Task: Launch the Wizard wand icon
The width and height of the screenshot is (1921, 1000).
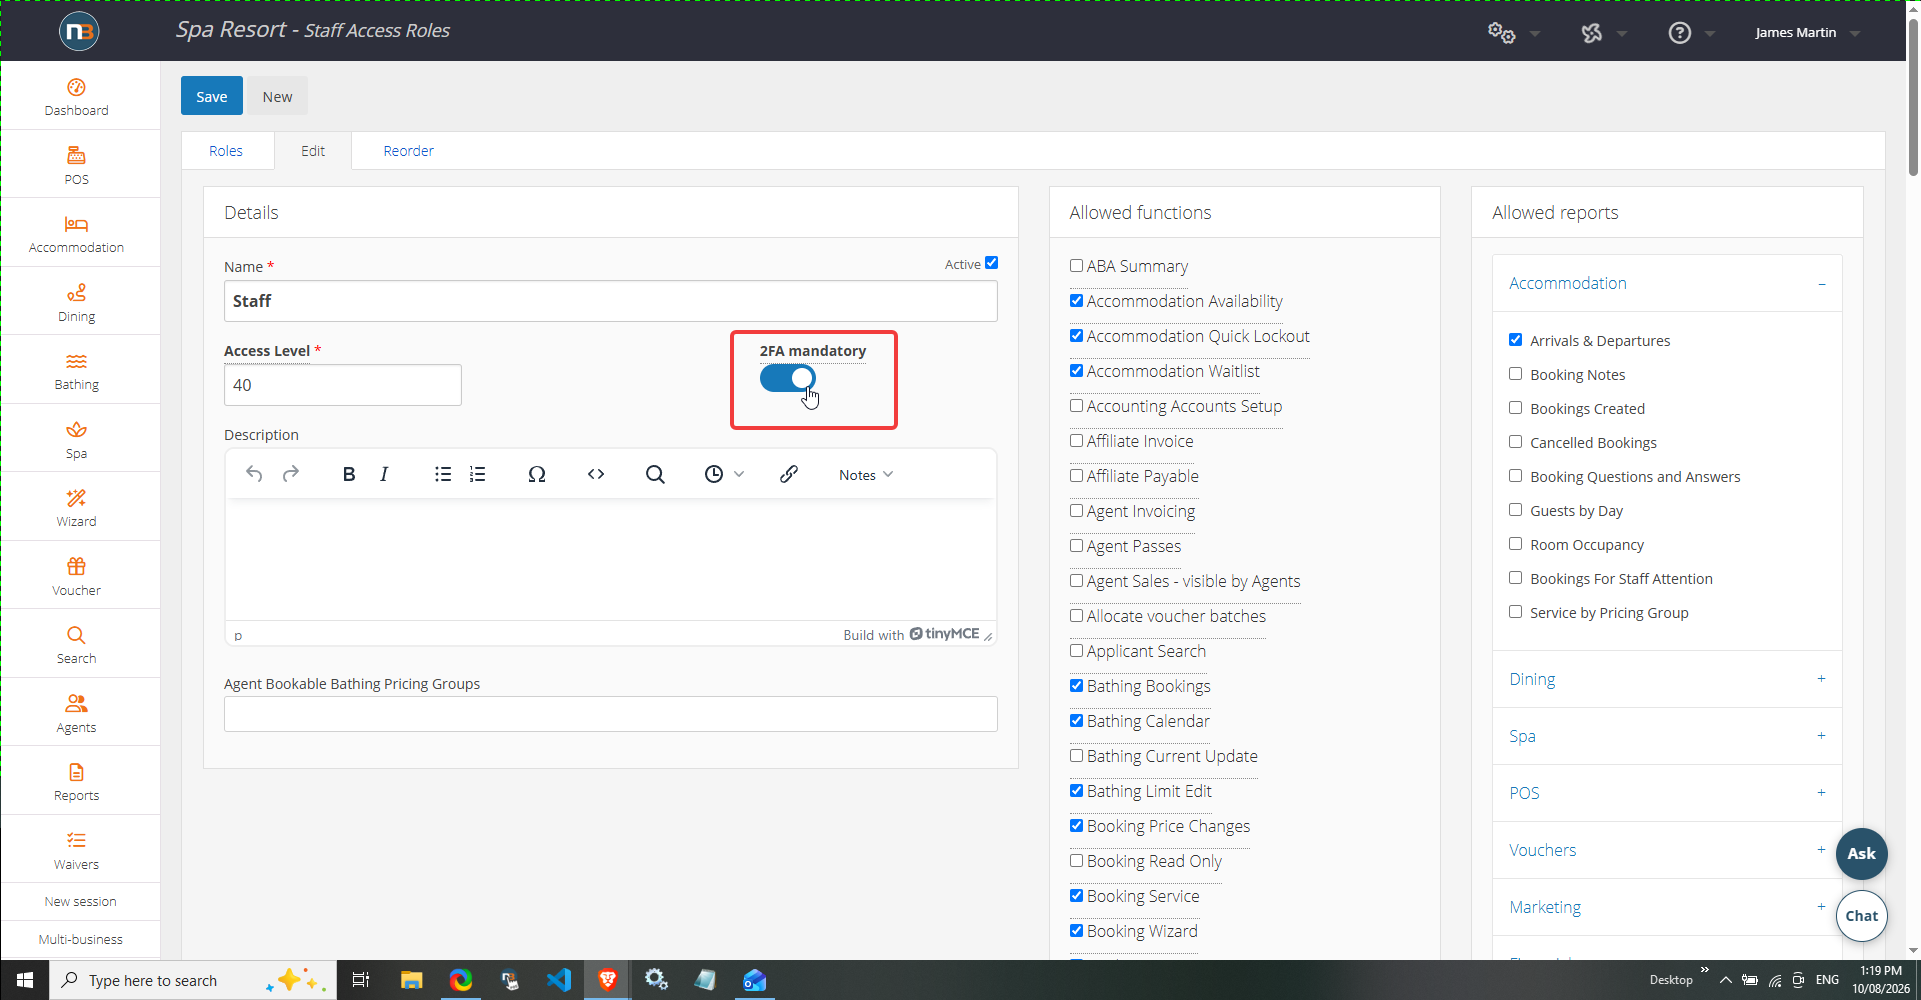Action: click(76, 498)
